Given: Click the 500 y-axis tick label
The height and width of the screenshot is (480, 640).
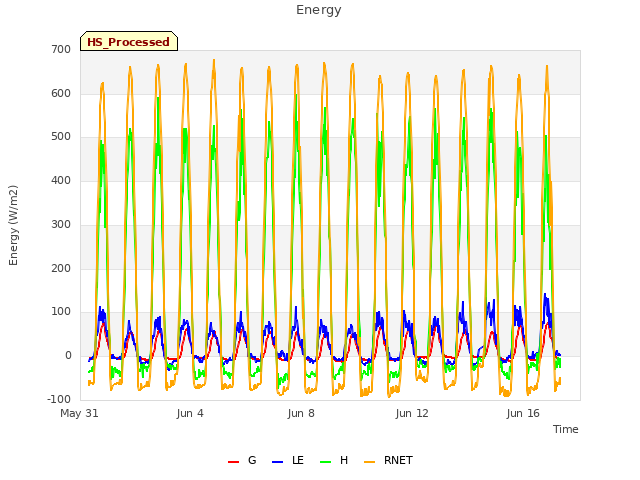Looking at the screenshot, I should pos(61,137).
